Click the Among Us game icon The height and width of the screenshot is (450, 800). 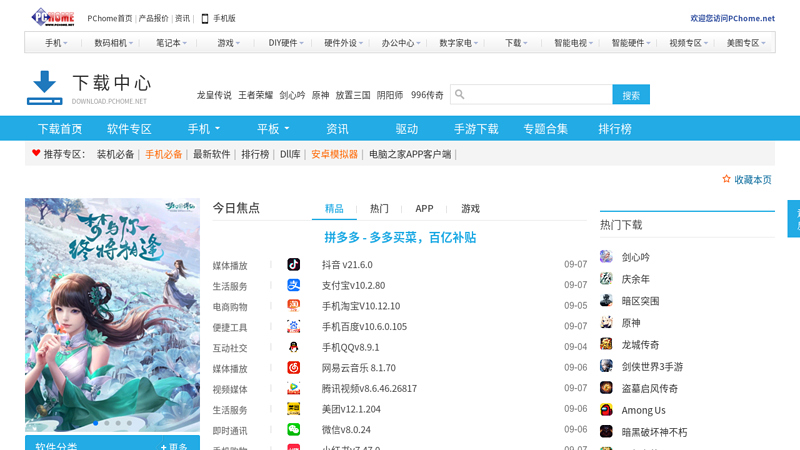pos(606,410)
